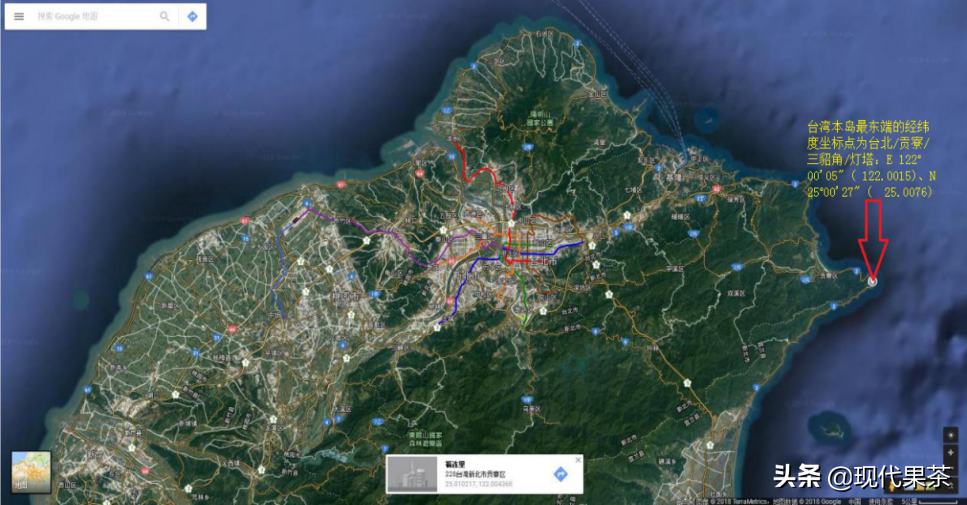Image resolution: width=967 pixels, height=505 pixels.
Task: Select the Pegman street view icon
Action: 894,487
